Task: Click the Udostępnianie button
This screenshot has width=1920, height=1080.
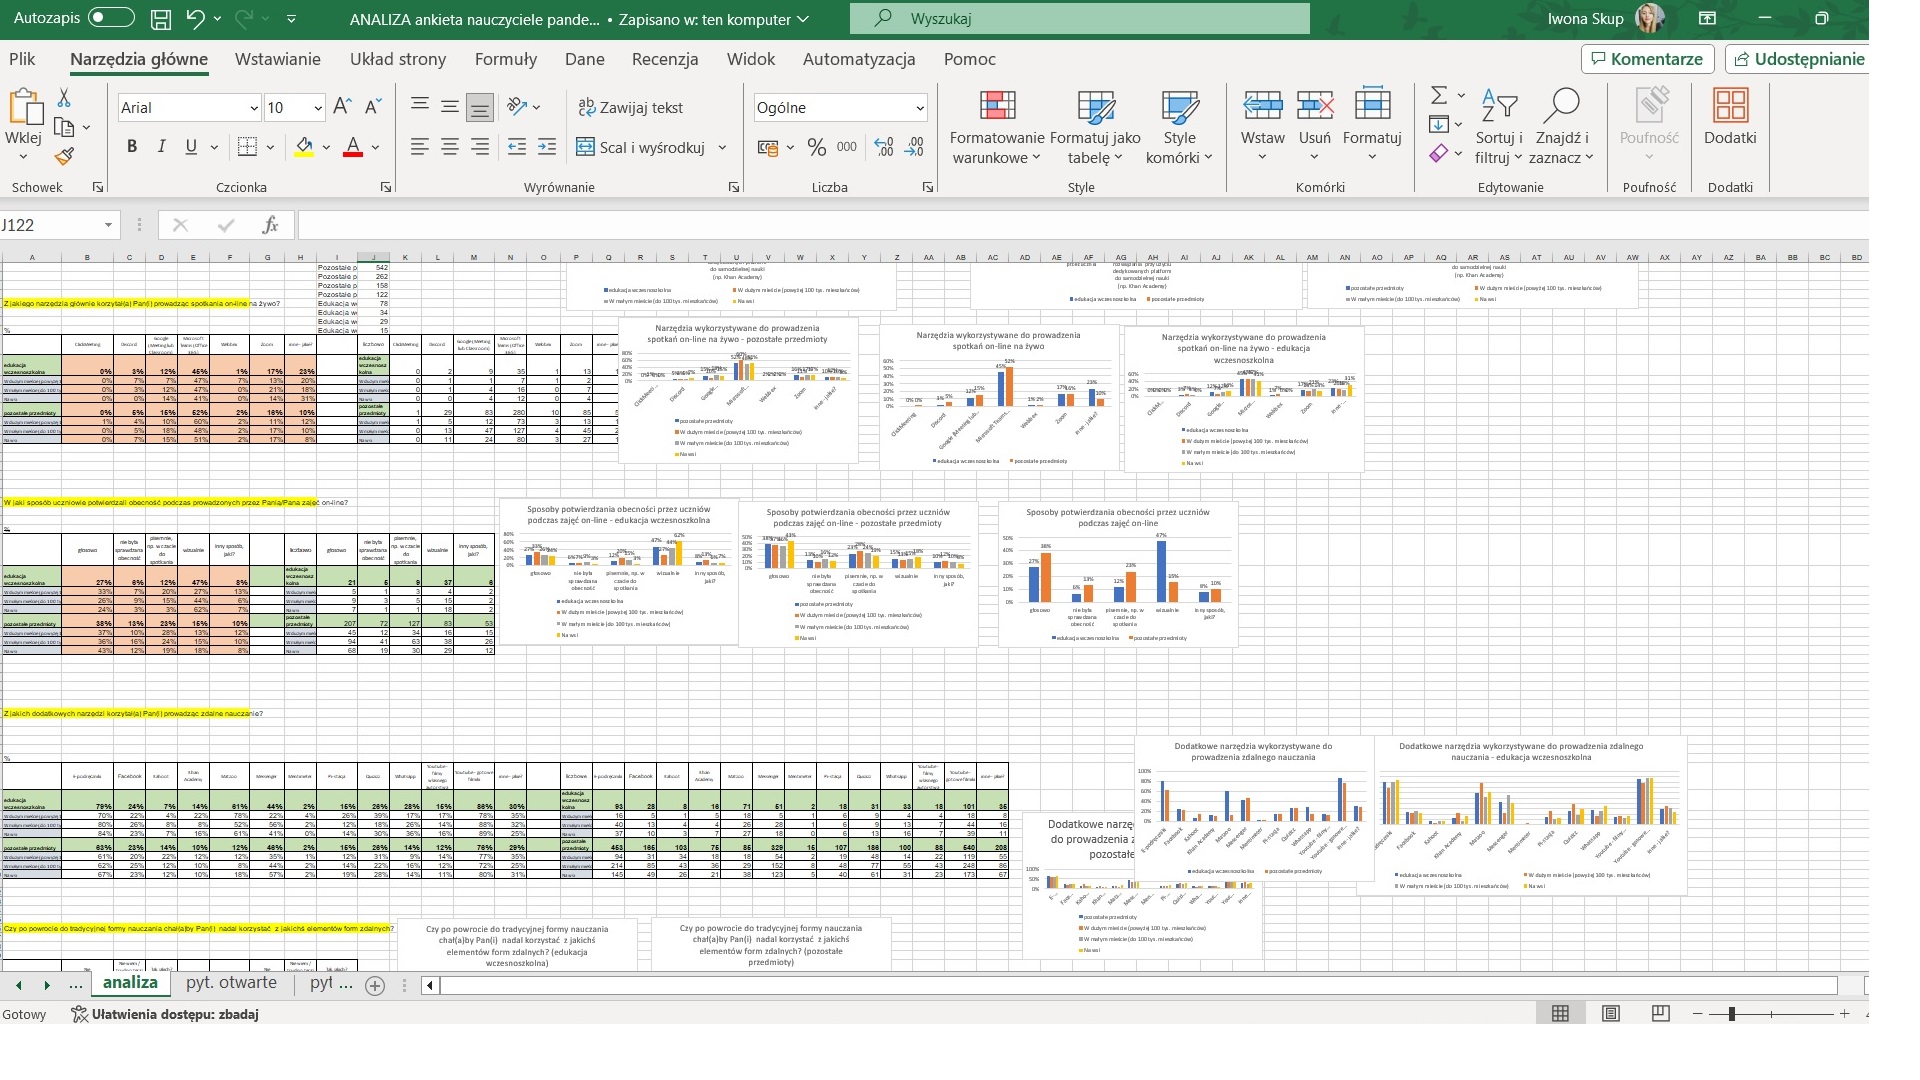Action: (1798, 59)
